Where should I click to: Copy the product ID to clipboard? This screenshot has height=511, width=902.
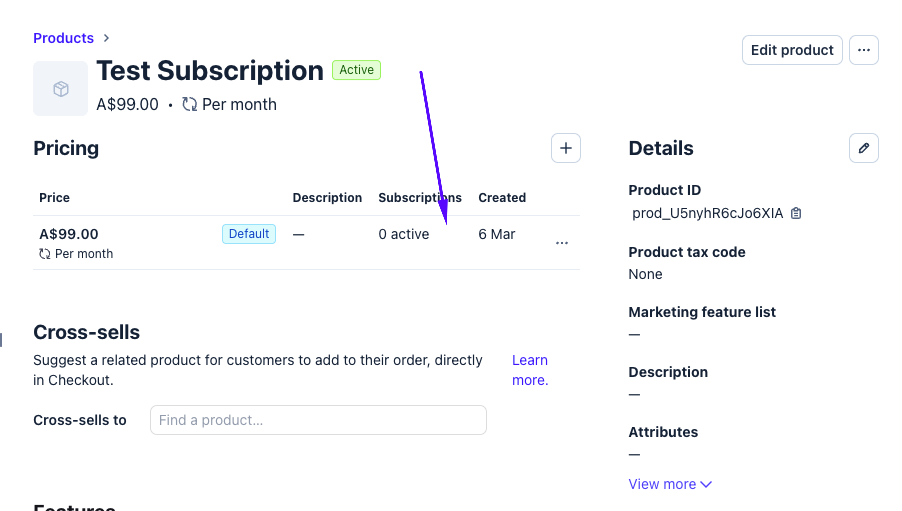(796, 213)
